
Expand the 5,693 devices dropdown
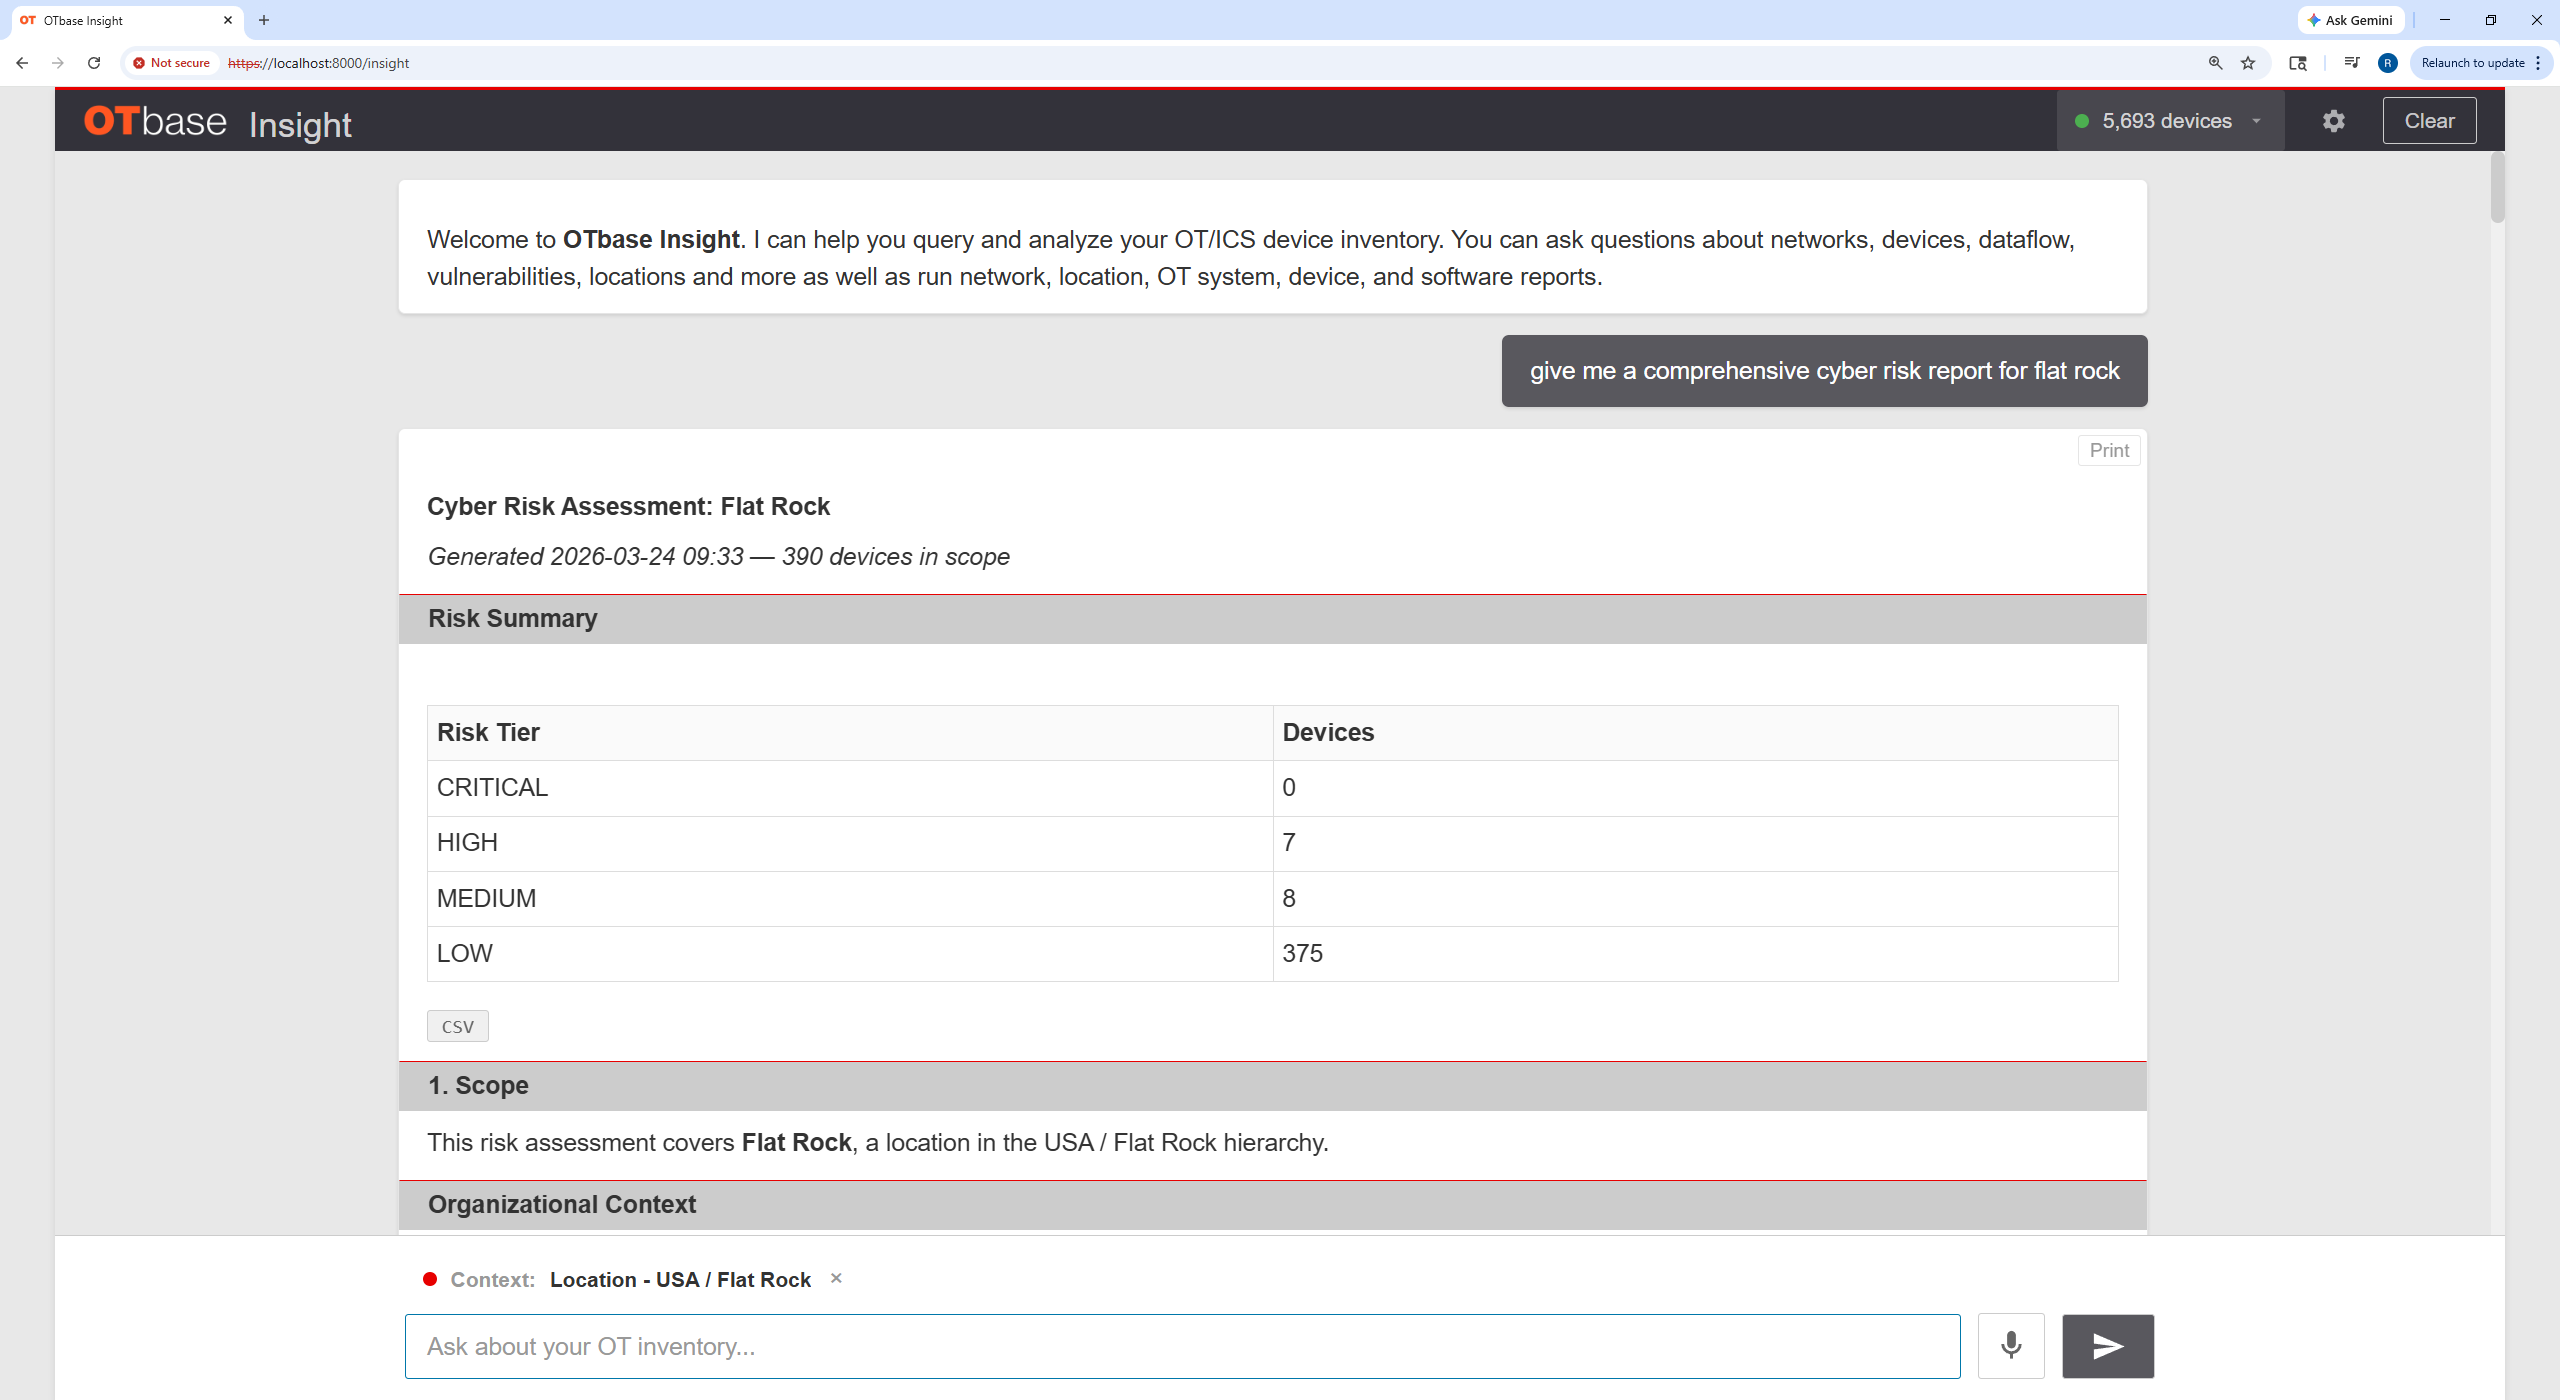(2170, 121)
